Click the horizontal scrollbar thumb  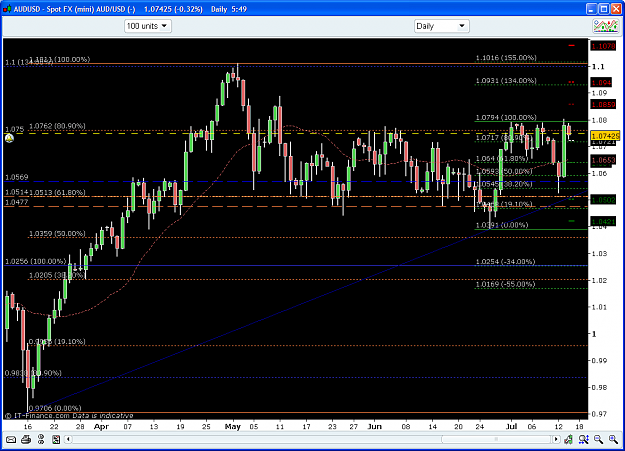point(496,439)
